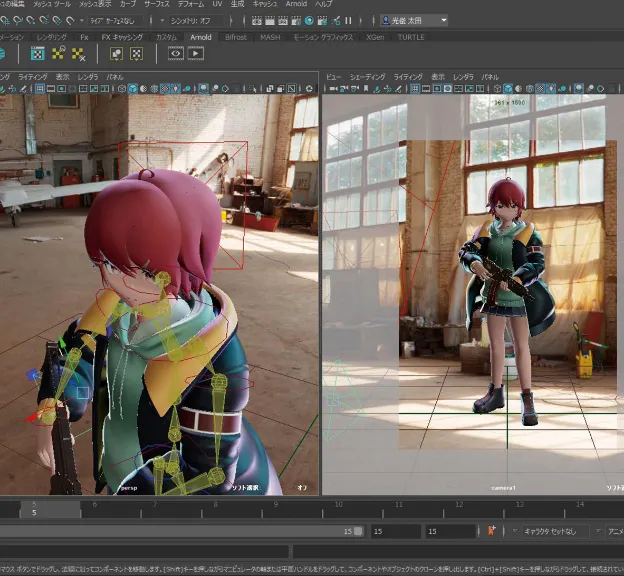
Task: Toggle textured display in left viewport
Action: click(165, 89)
